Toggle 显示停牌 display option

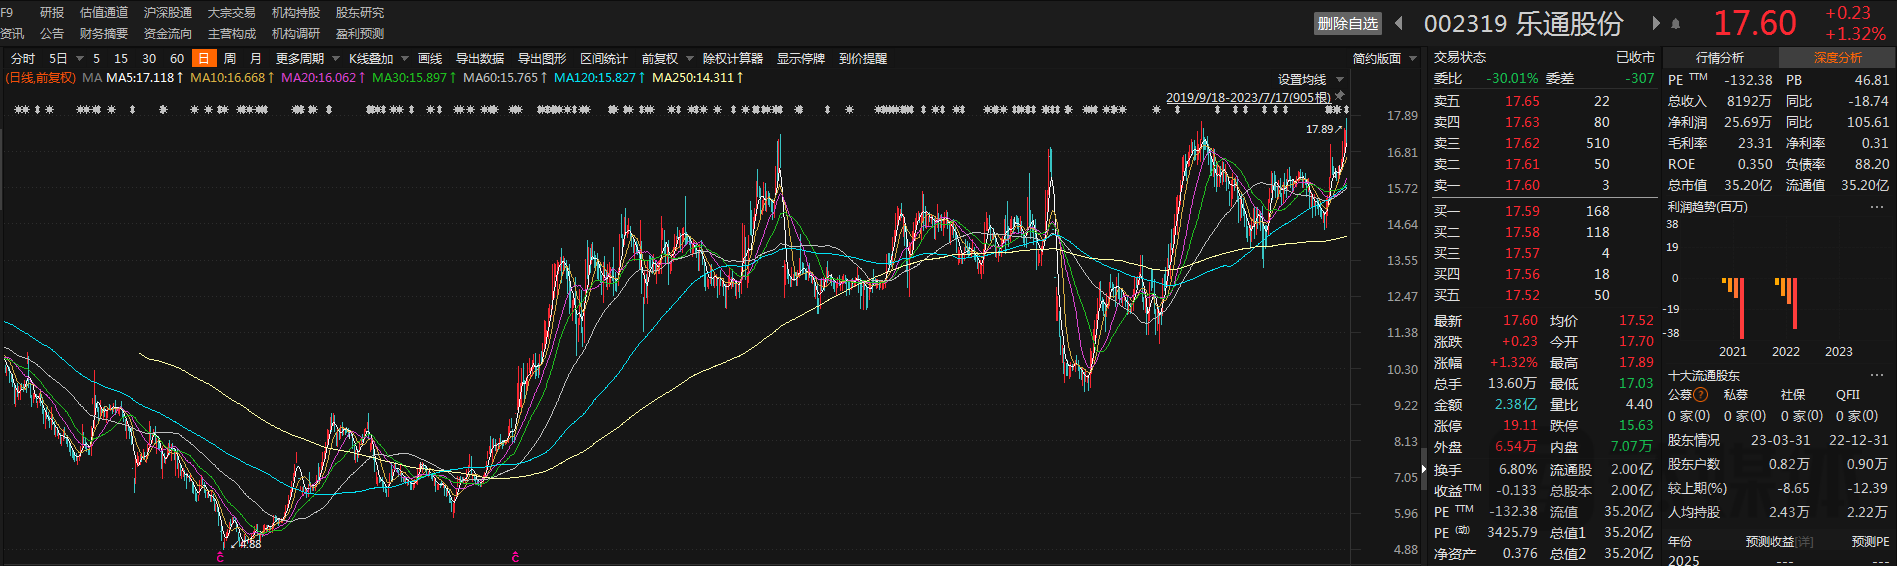(801, 59)
